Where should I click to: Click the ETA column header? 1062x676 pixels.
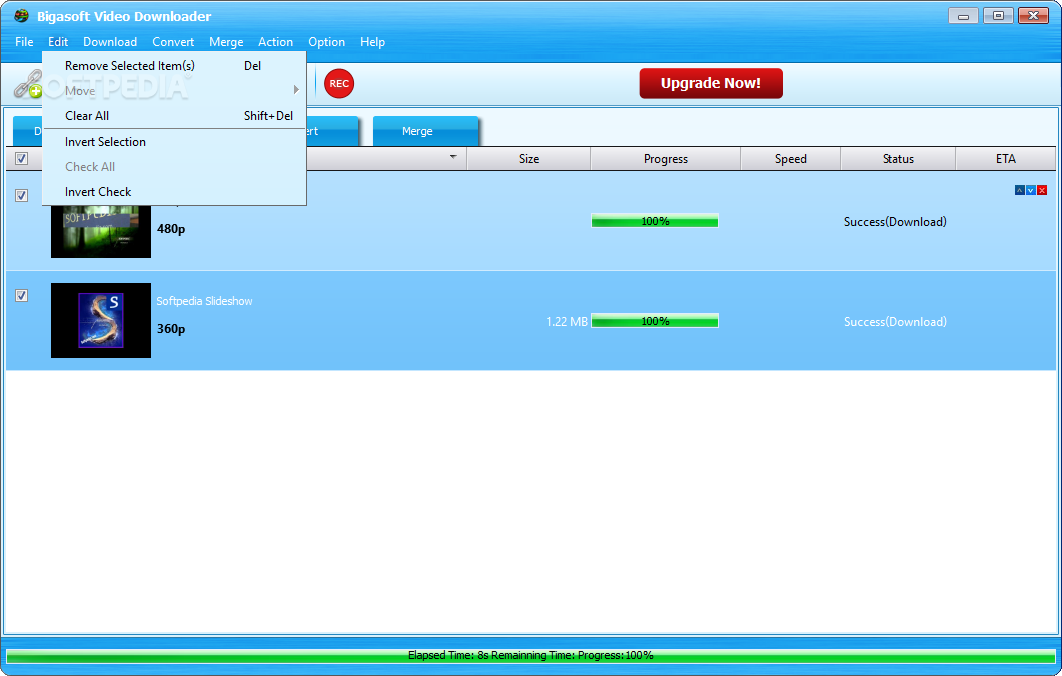tap(1005, 159)
